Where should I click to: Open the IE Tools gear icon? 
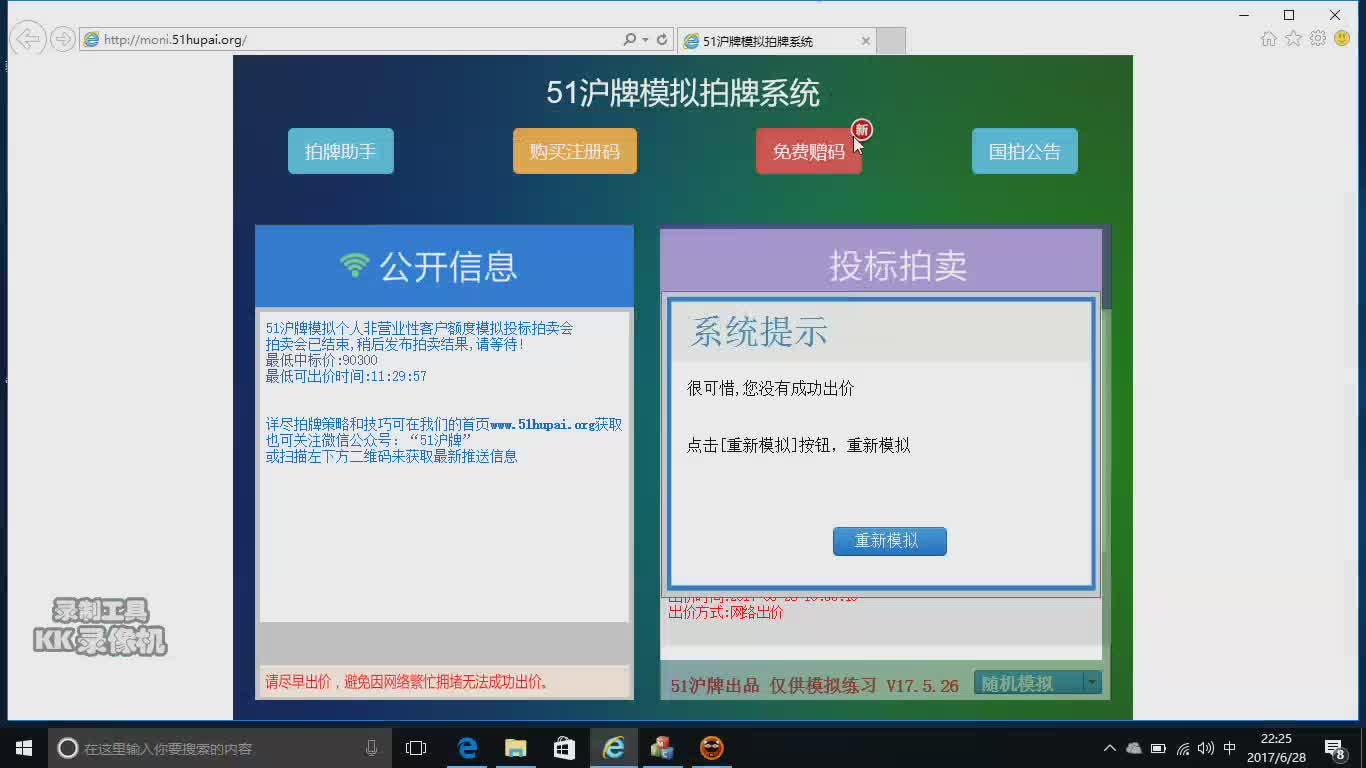1318,38
